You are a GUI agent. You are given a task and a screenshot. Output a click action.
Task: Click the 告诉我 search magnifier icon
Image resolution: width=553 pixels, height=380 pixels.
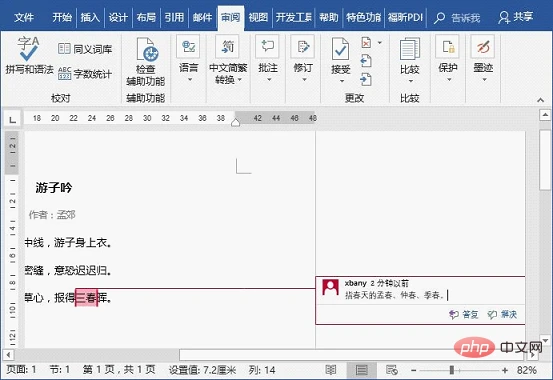coord(439,18)
